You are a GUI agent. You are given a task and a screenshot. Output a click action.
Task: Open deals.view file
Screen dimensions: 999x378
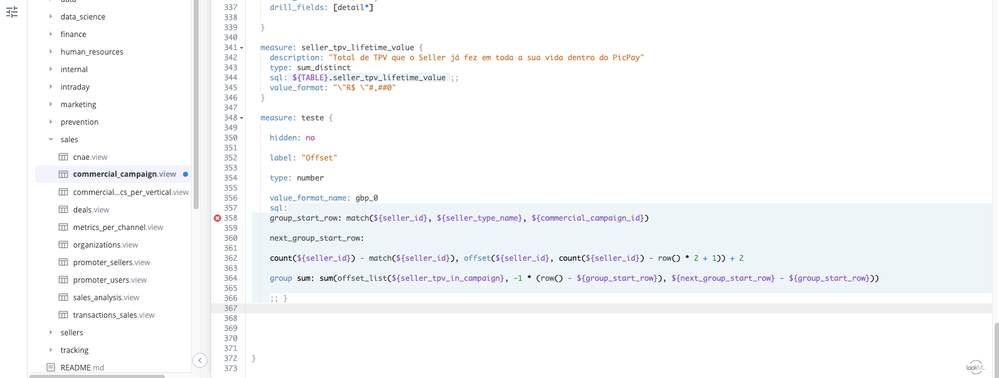coord(91,209)
